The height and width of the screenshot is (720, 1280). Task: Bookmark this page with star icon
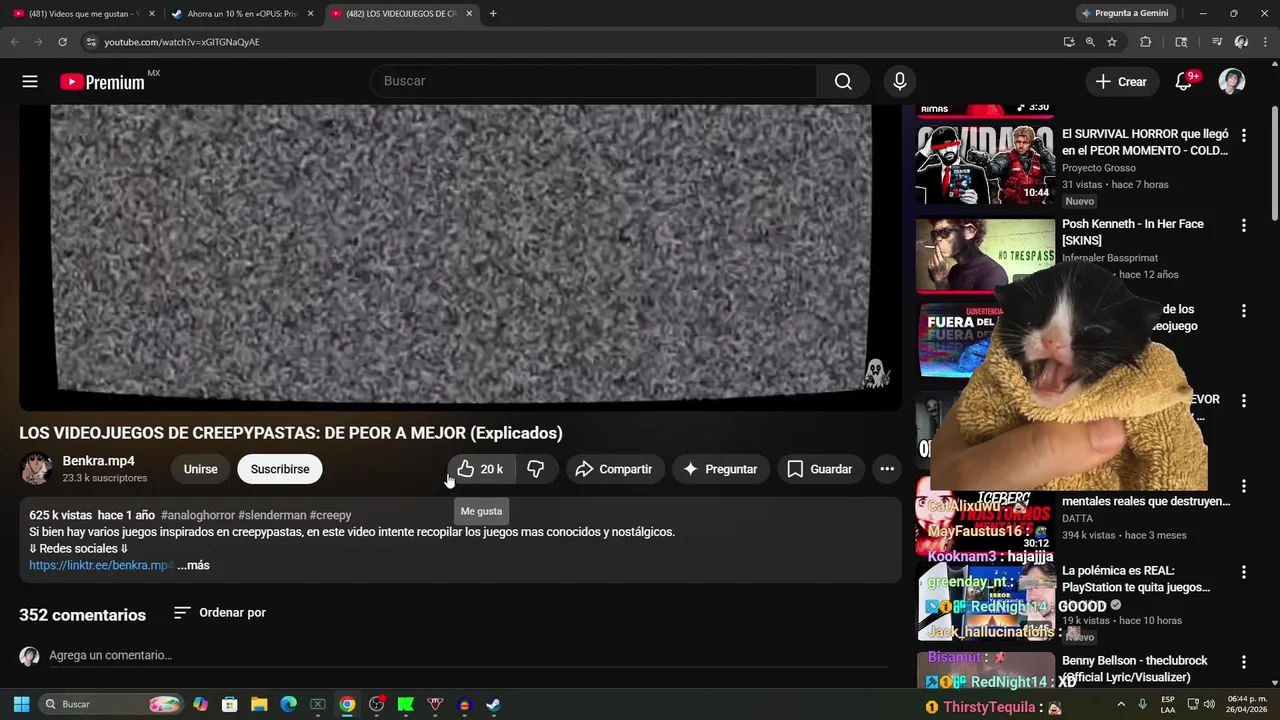pyautogui.click(x=1112, y=42)
